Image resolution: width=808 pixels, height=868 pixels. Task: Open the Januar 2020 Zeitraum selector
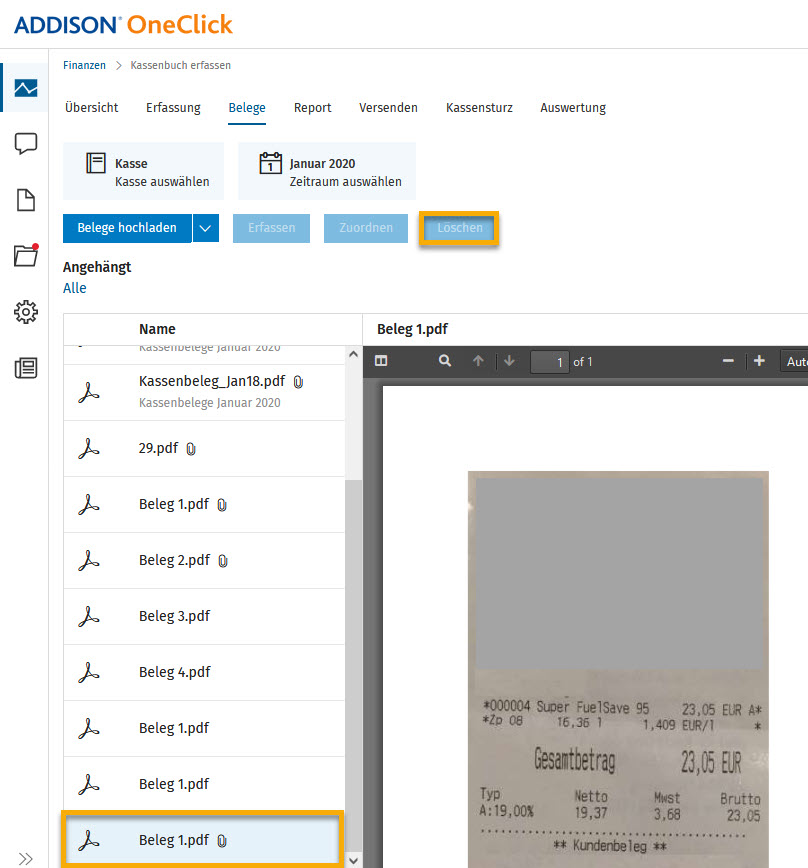(x=327, y=171)
